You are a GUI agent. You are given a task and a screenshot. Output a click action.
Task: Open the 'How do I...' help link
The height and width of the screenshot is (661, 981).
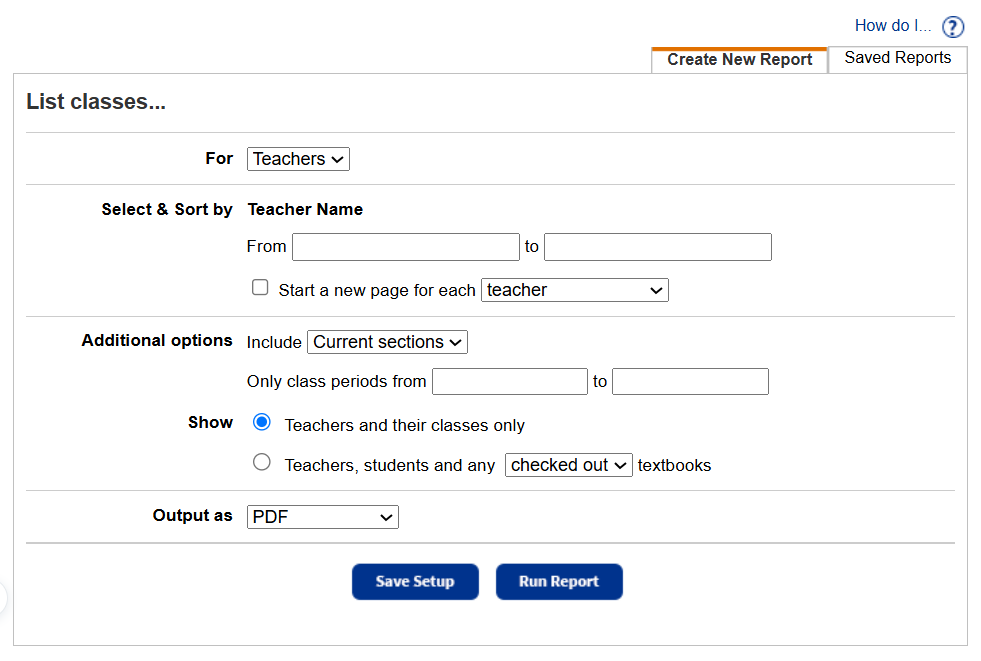(892, 26)
